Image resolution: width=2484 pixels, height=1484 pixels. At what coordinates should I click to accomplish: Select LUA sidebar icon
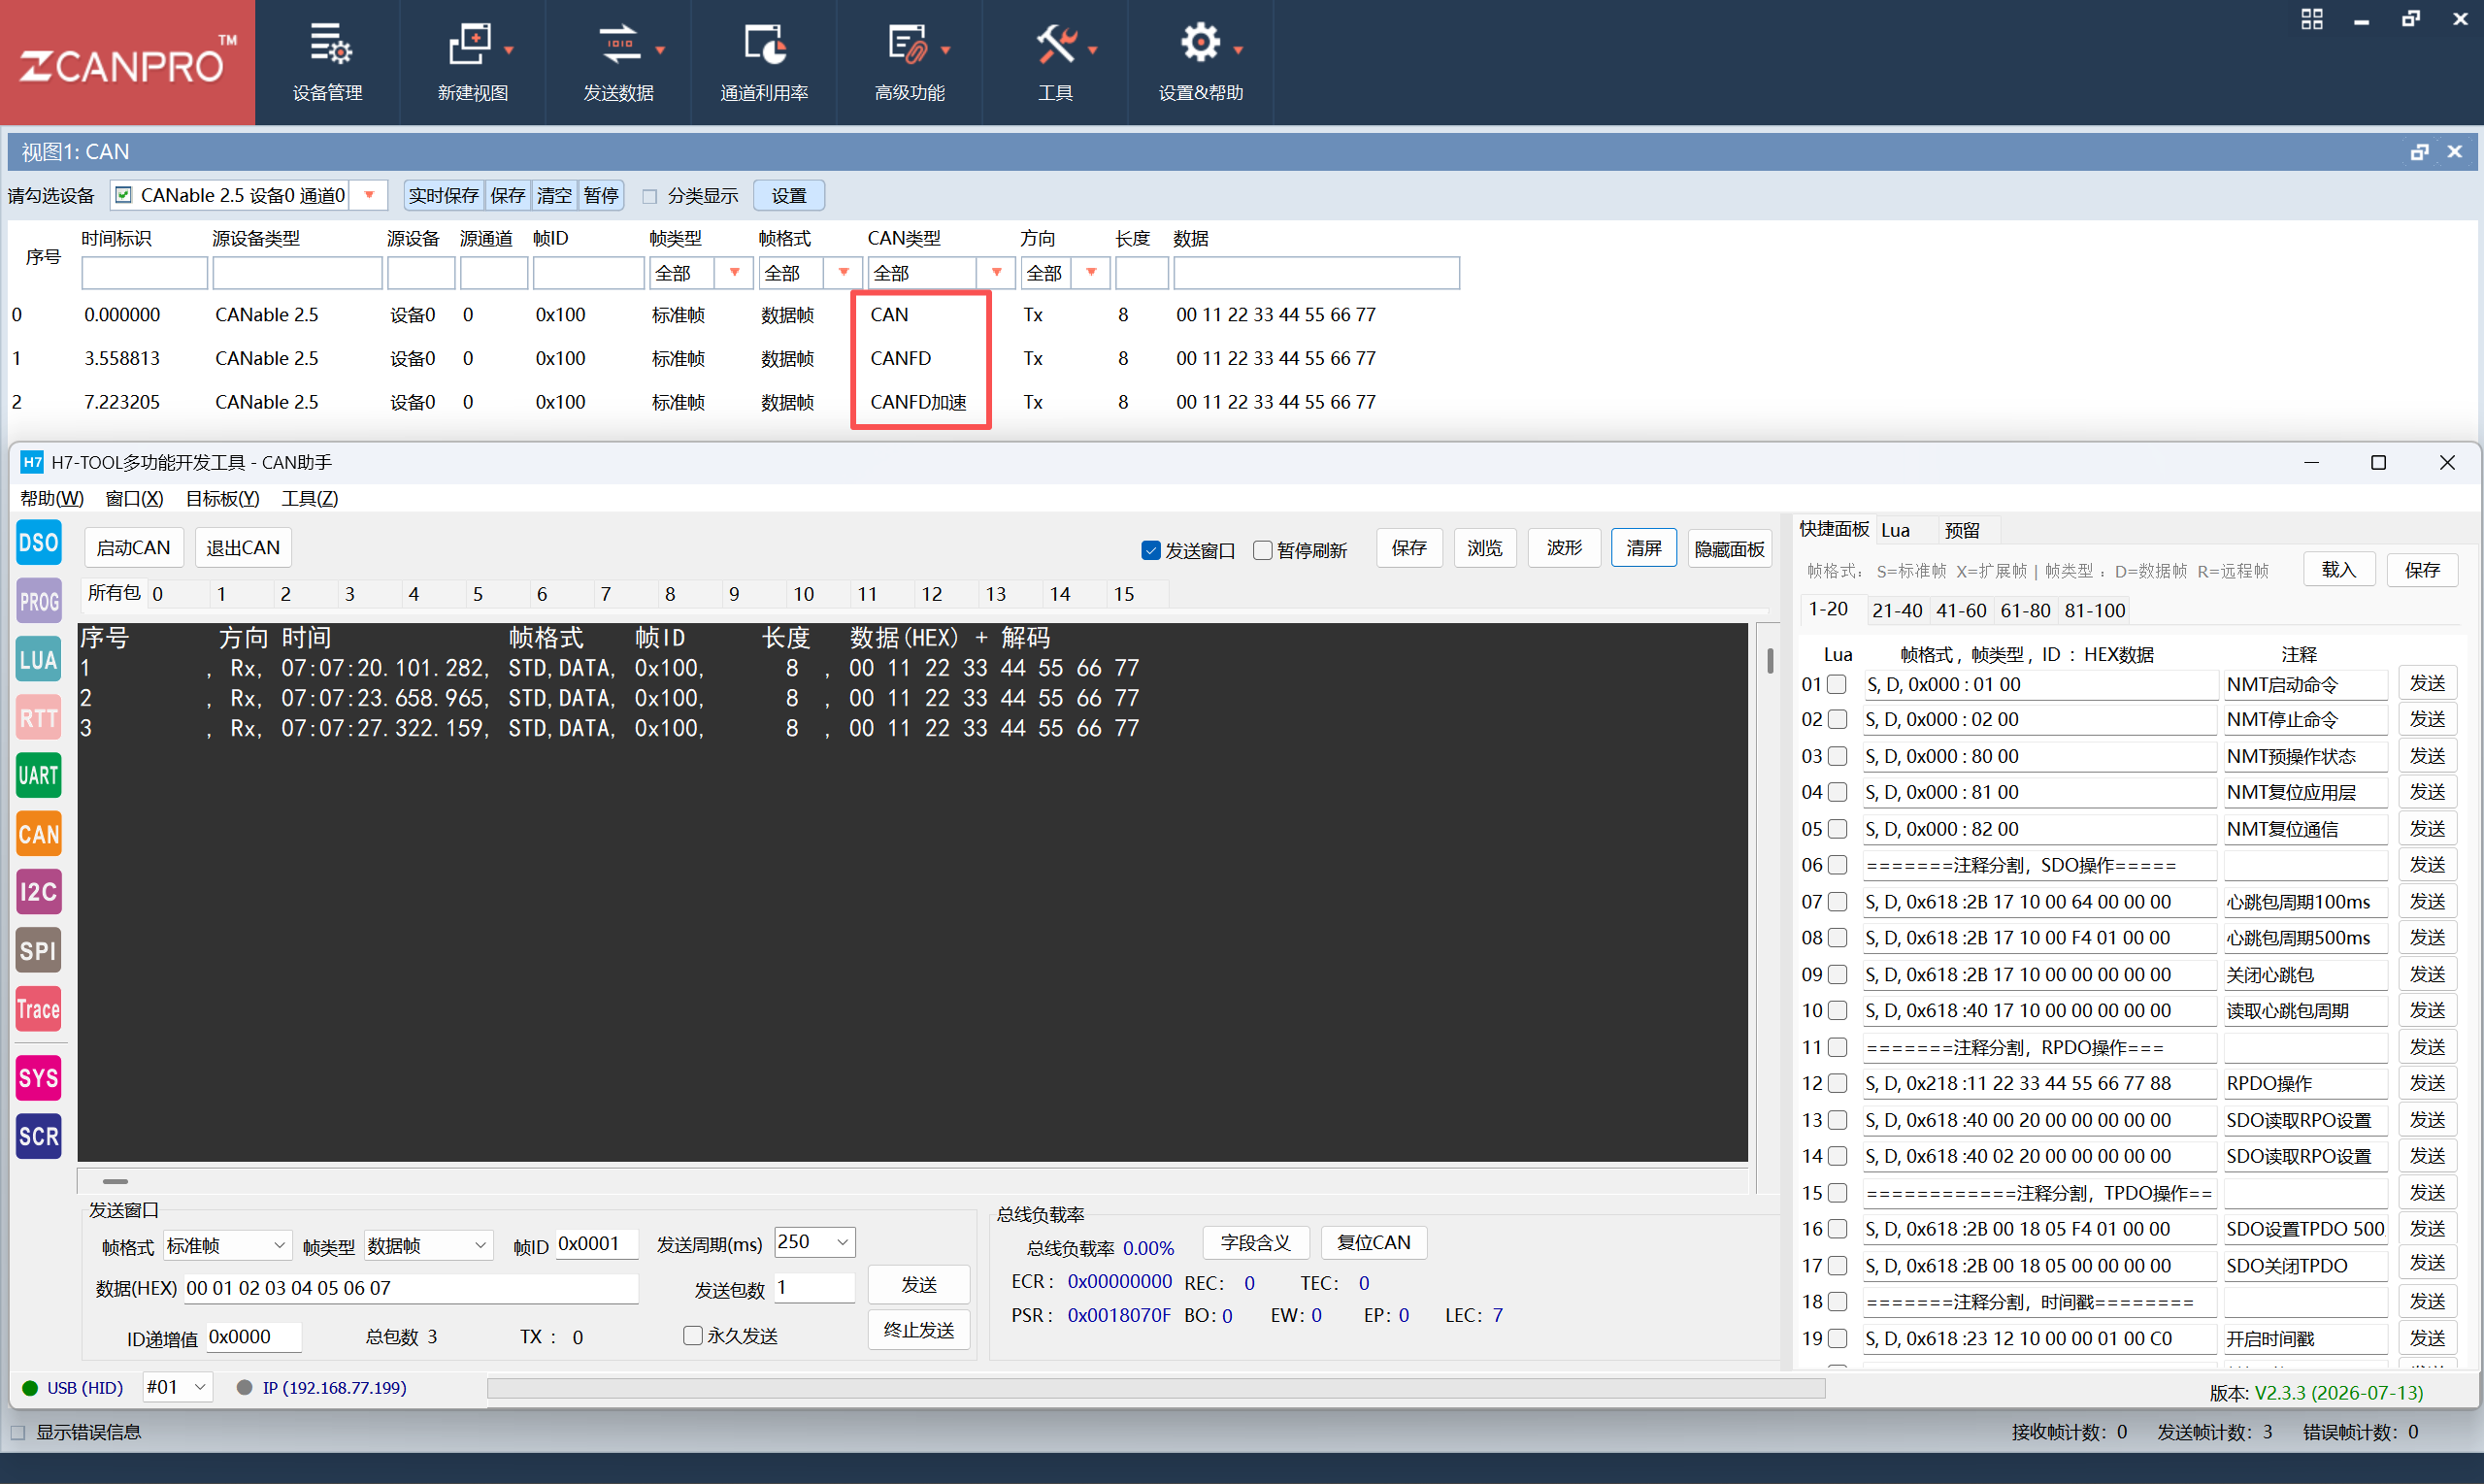click(39, 659)
